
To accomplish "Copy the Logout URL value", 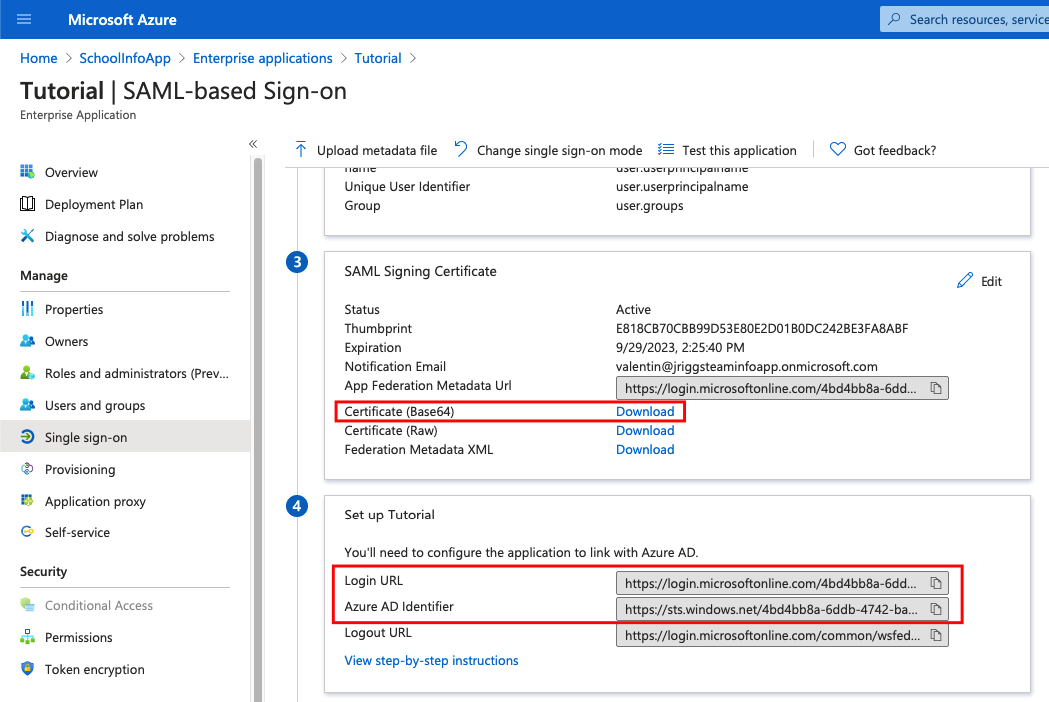I will (x=936, y=635).
